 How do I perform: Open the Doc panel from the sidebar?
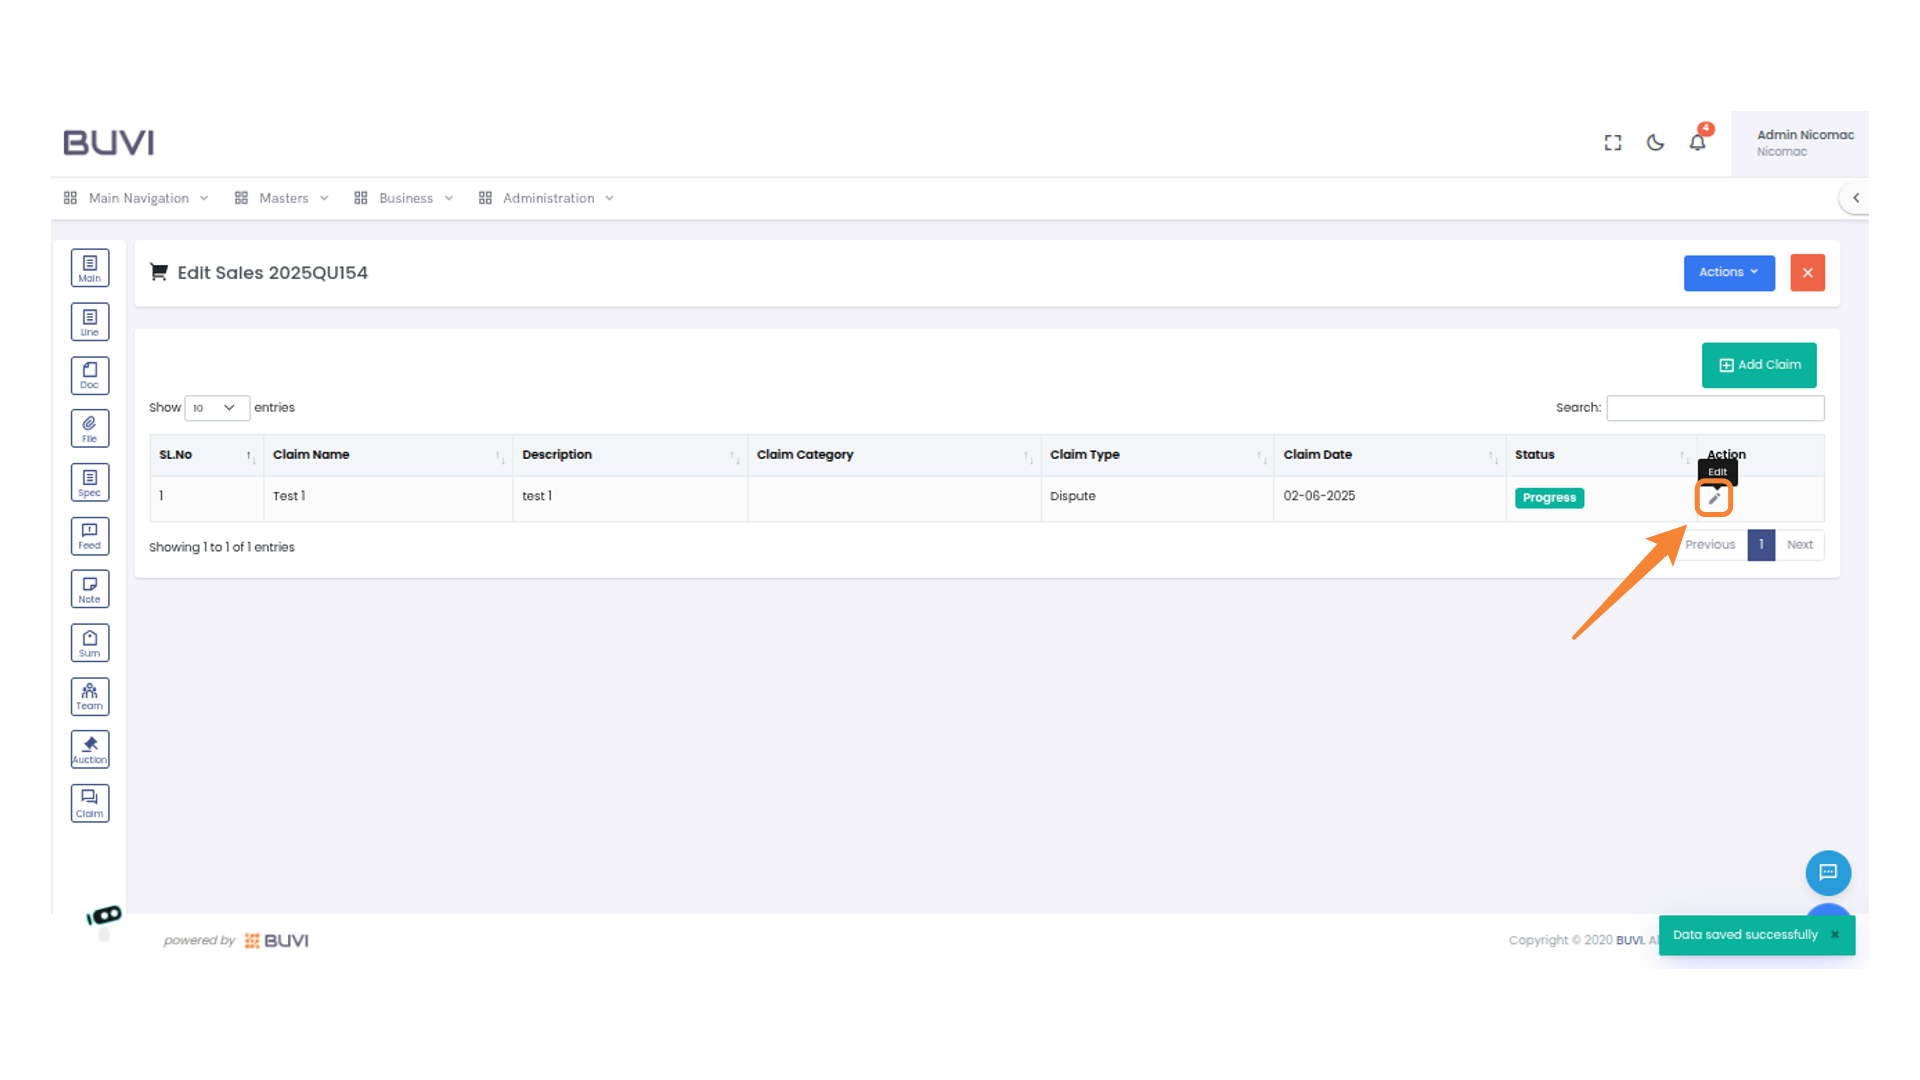click(90, 375)
